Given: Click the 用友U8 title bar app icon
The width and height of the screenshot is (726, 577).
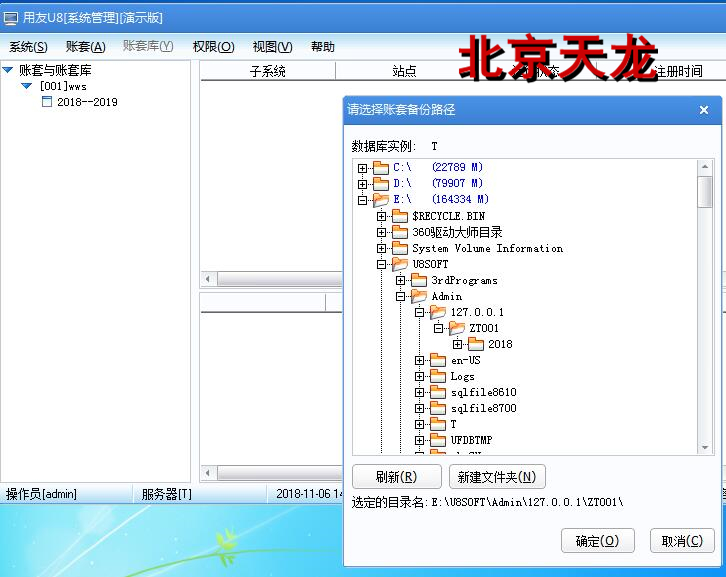Looking at the screenshot, I should coord(10,18).
